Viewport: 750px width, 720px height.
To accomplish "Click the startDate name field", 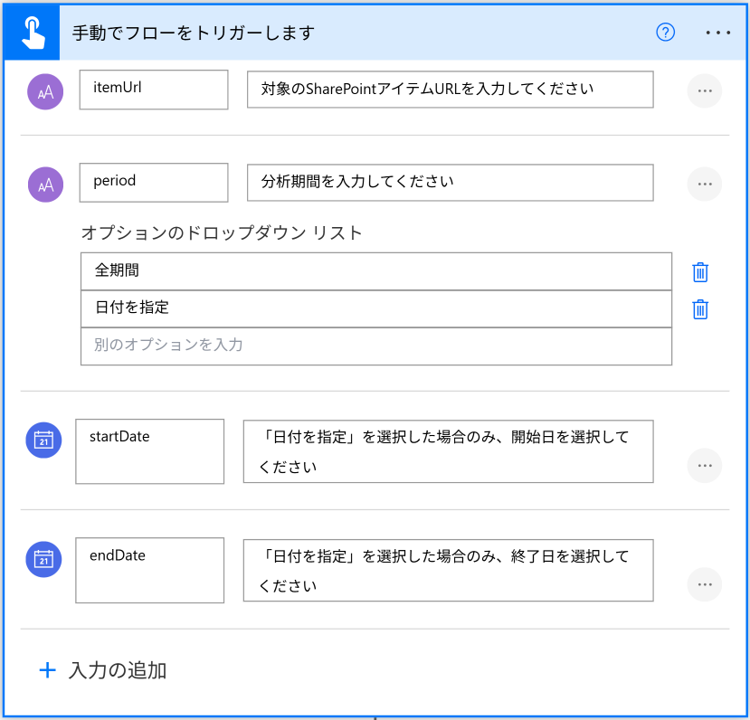I will 150,451.
